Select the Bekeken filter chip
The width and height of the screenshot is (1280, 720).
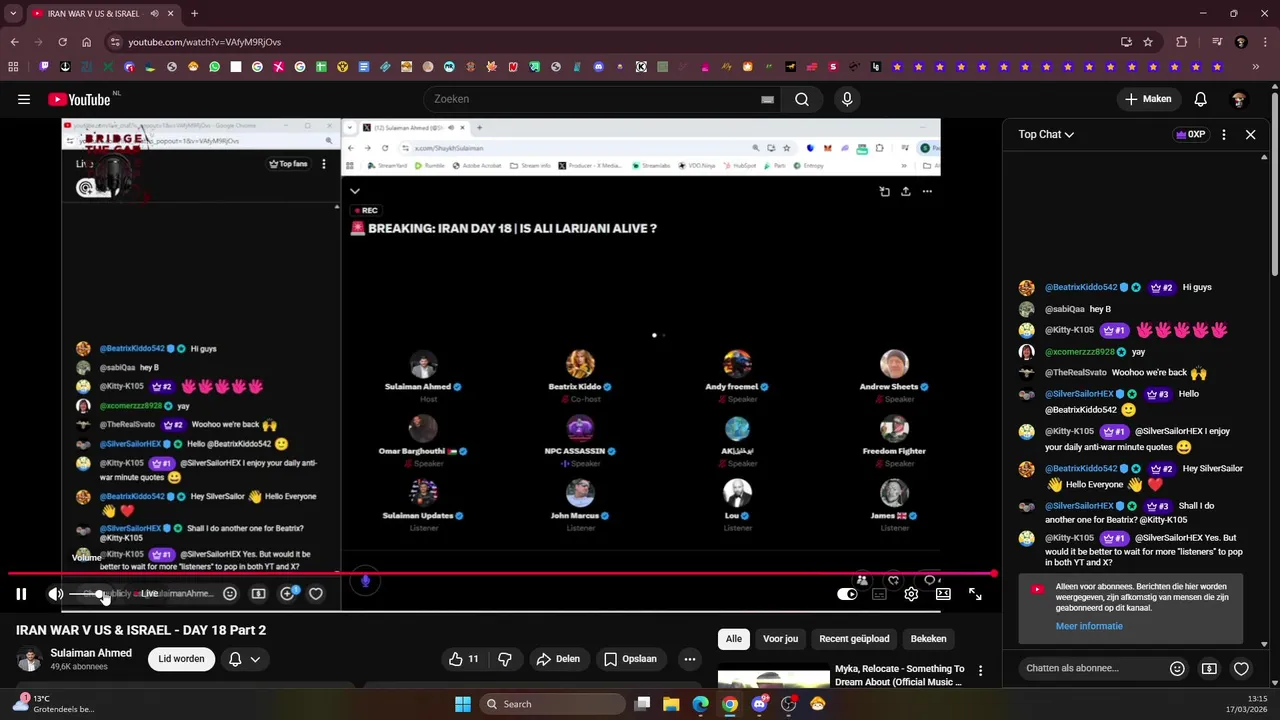point(928,639)
